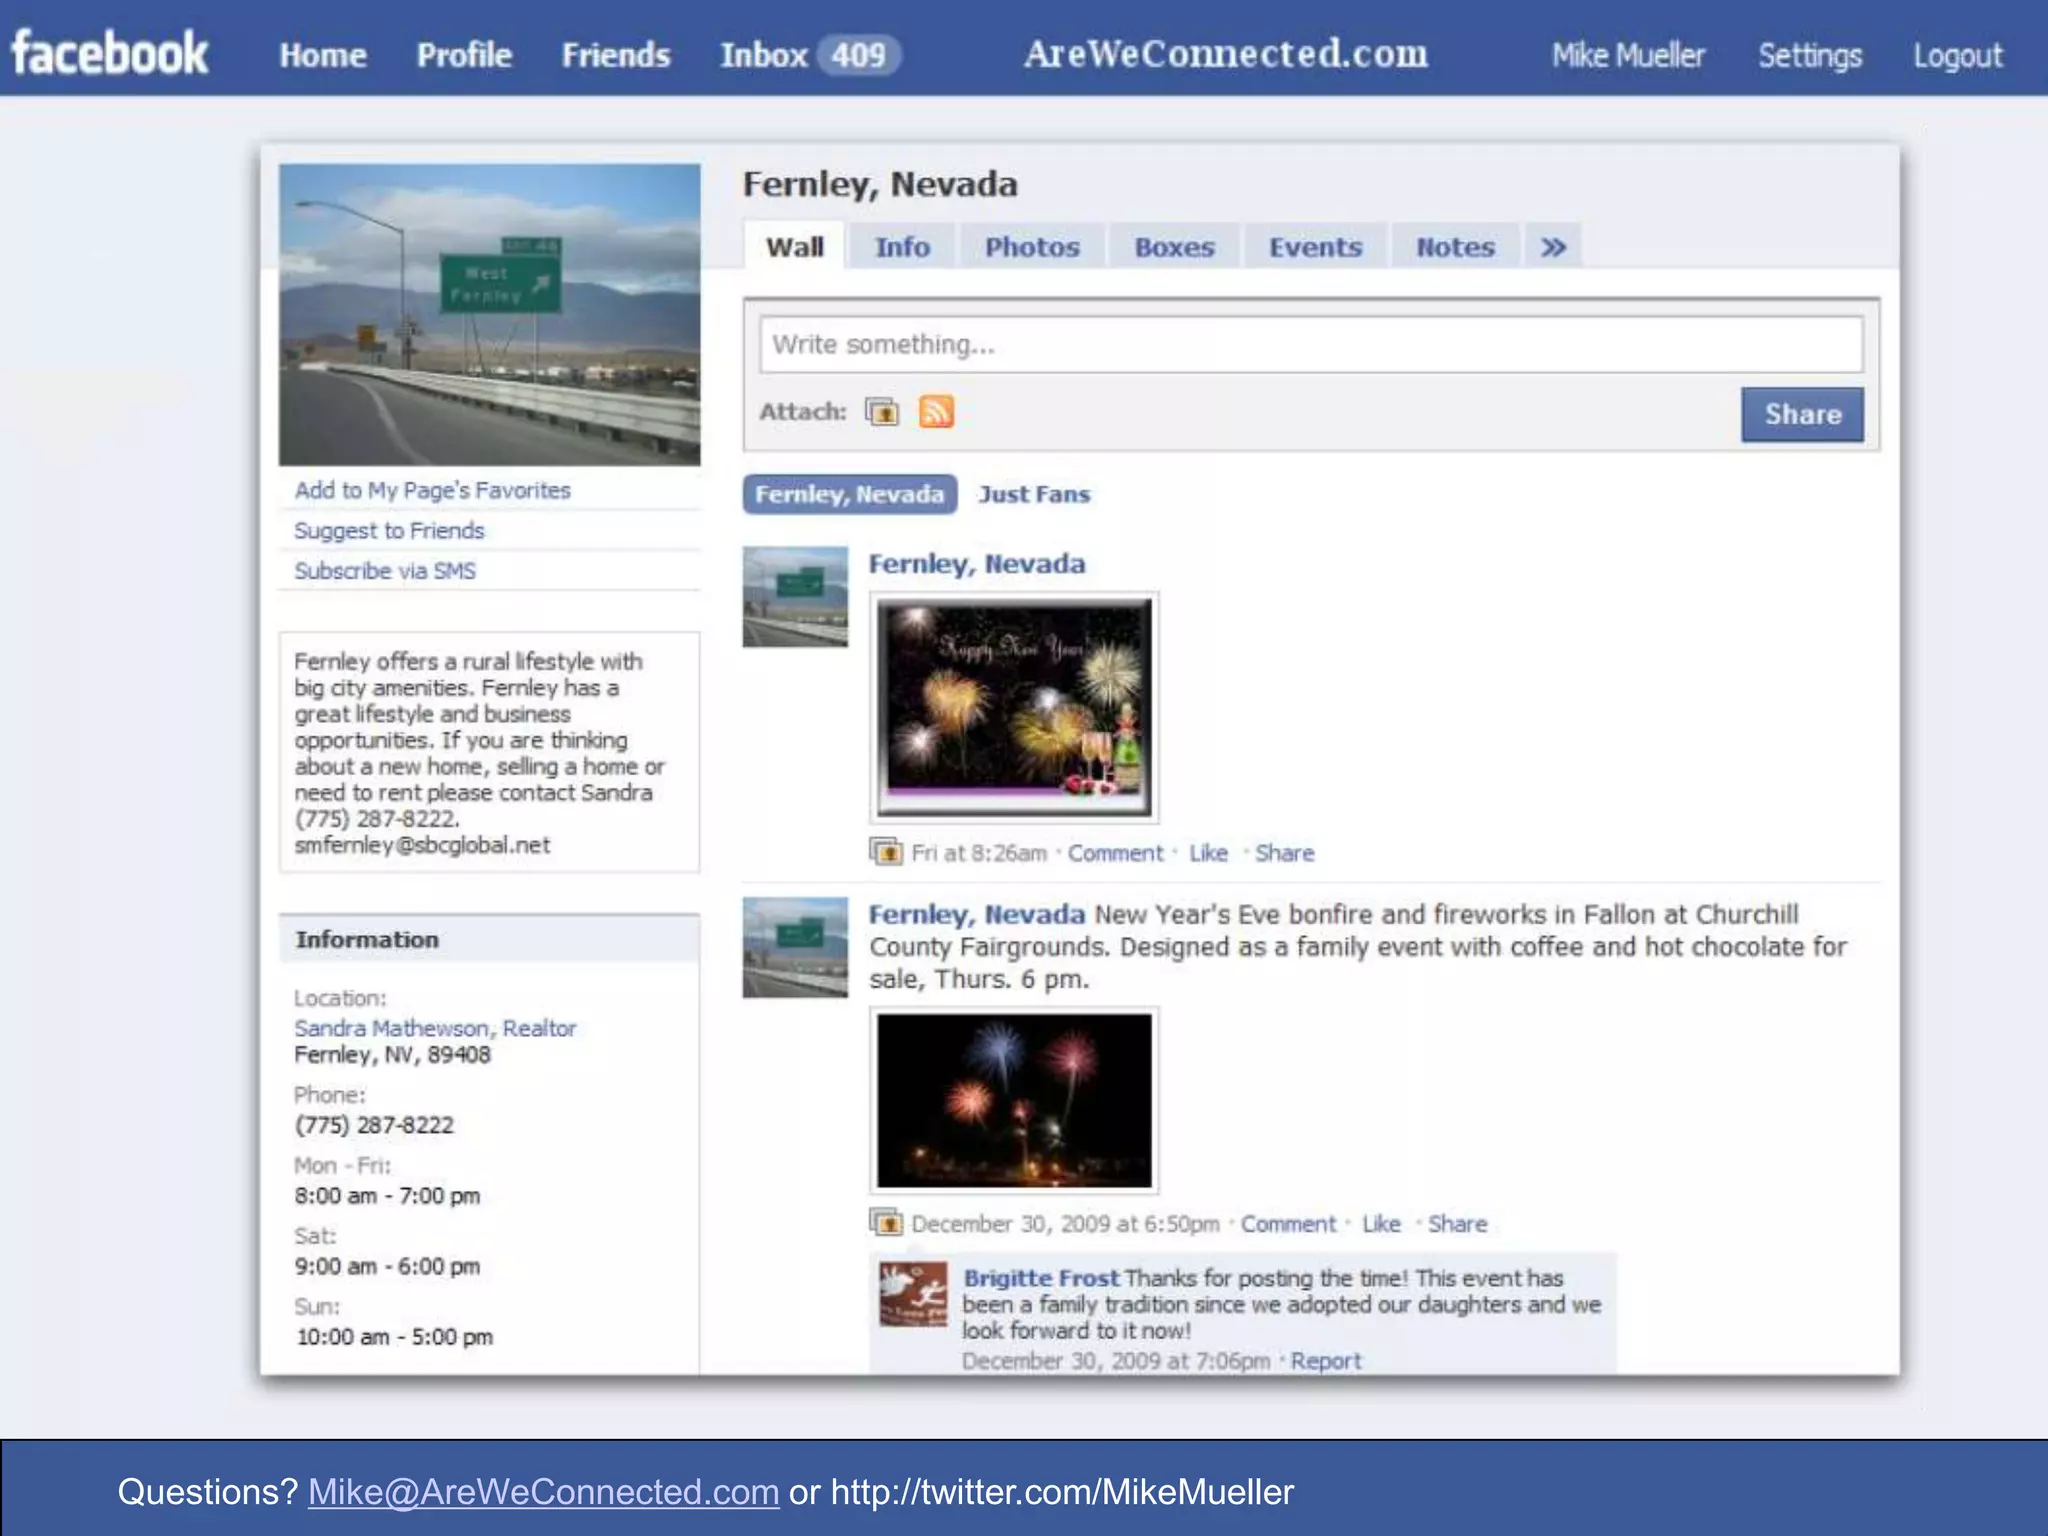
Task: Open Inbox with 409 messages
Action: [806, 55]
